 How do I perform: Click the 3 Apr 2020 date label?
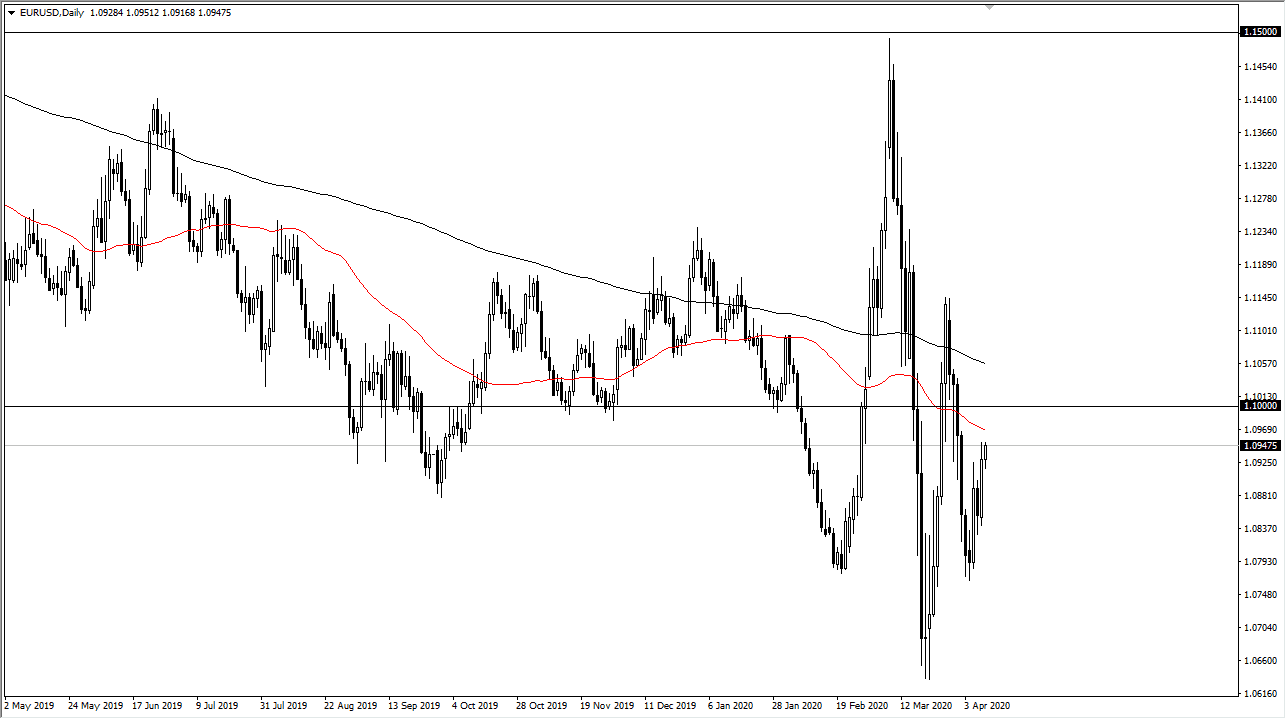click(986, 706)
